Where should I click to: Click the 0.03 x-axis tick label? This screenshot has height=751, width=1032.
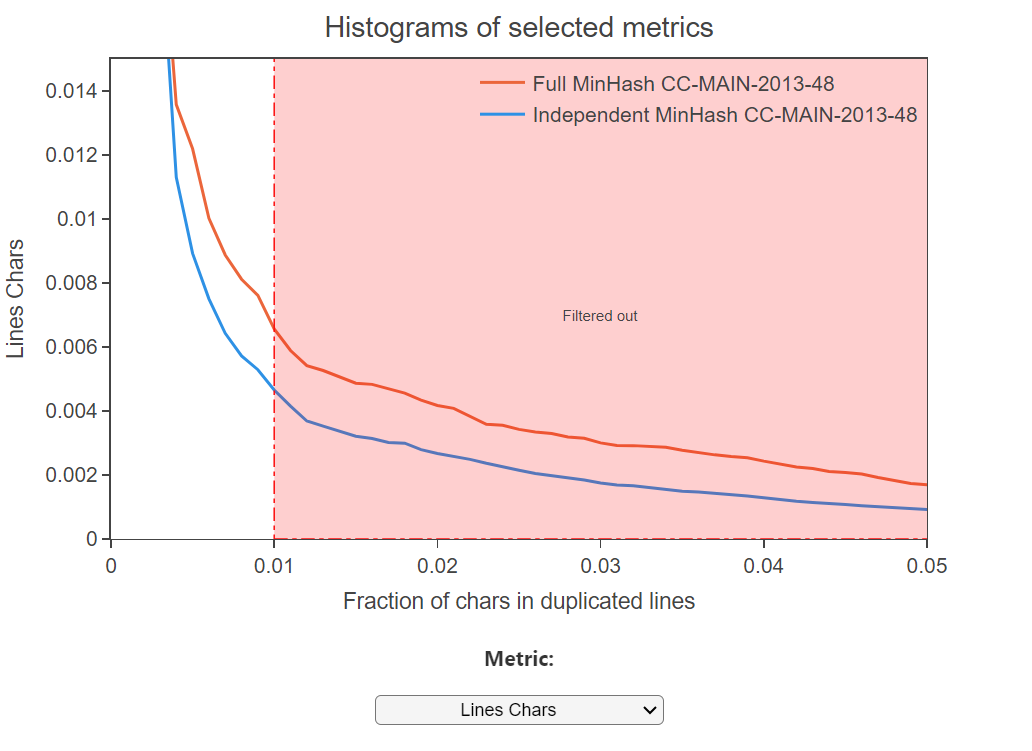[x=600, y=566]
